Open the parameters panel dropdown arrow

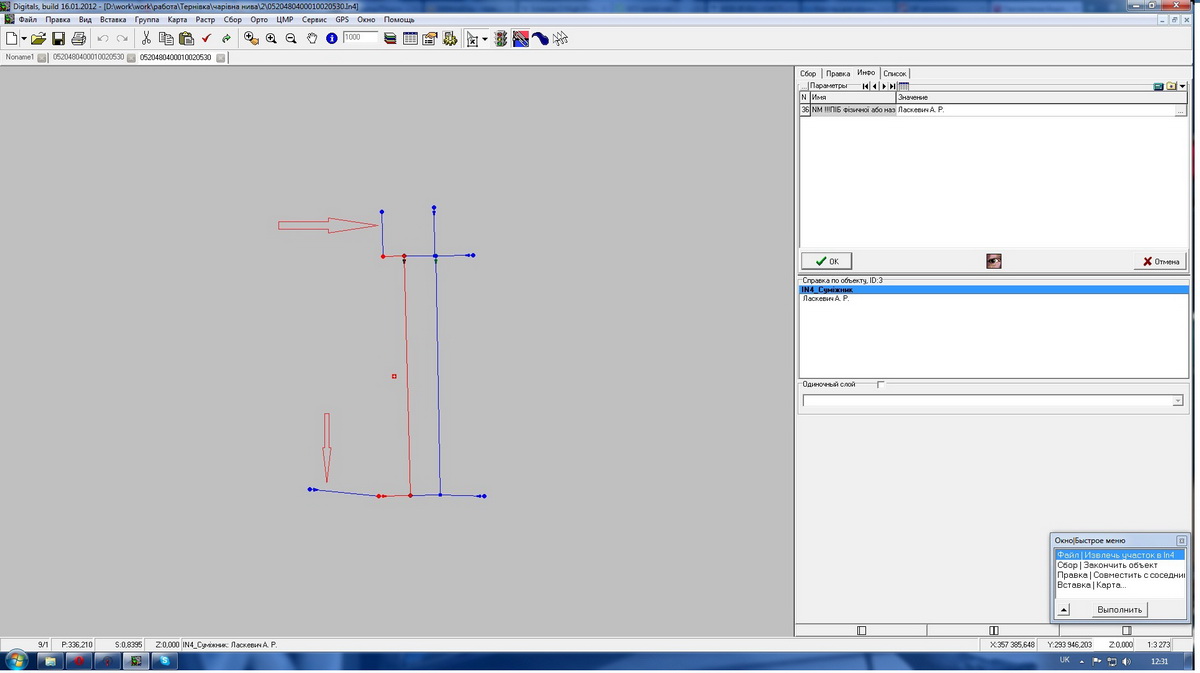click(x=1183, y=87)
